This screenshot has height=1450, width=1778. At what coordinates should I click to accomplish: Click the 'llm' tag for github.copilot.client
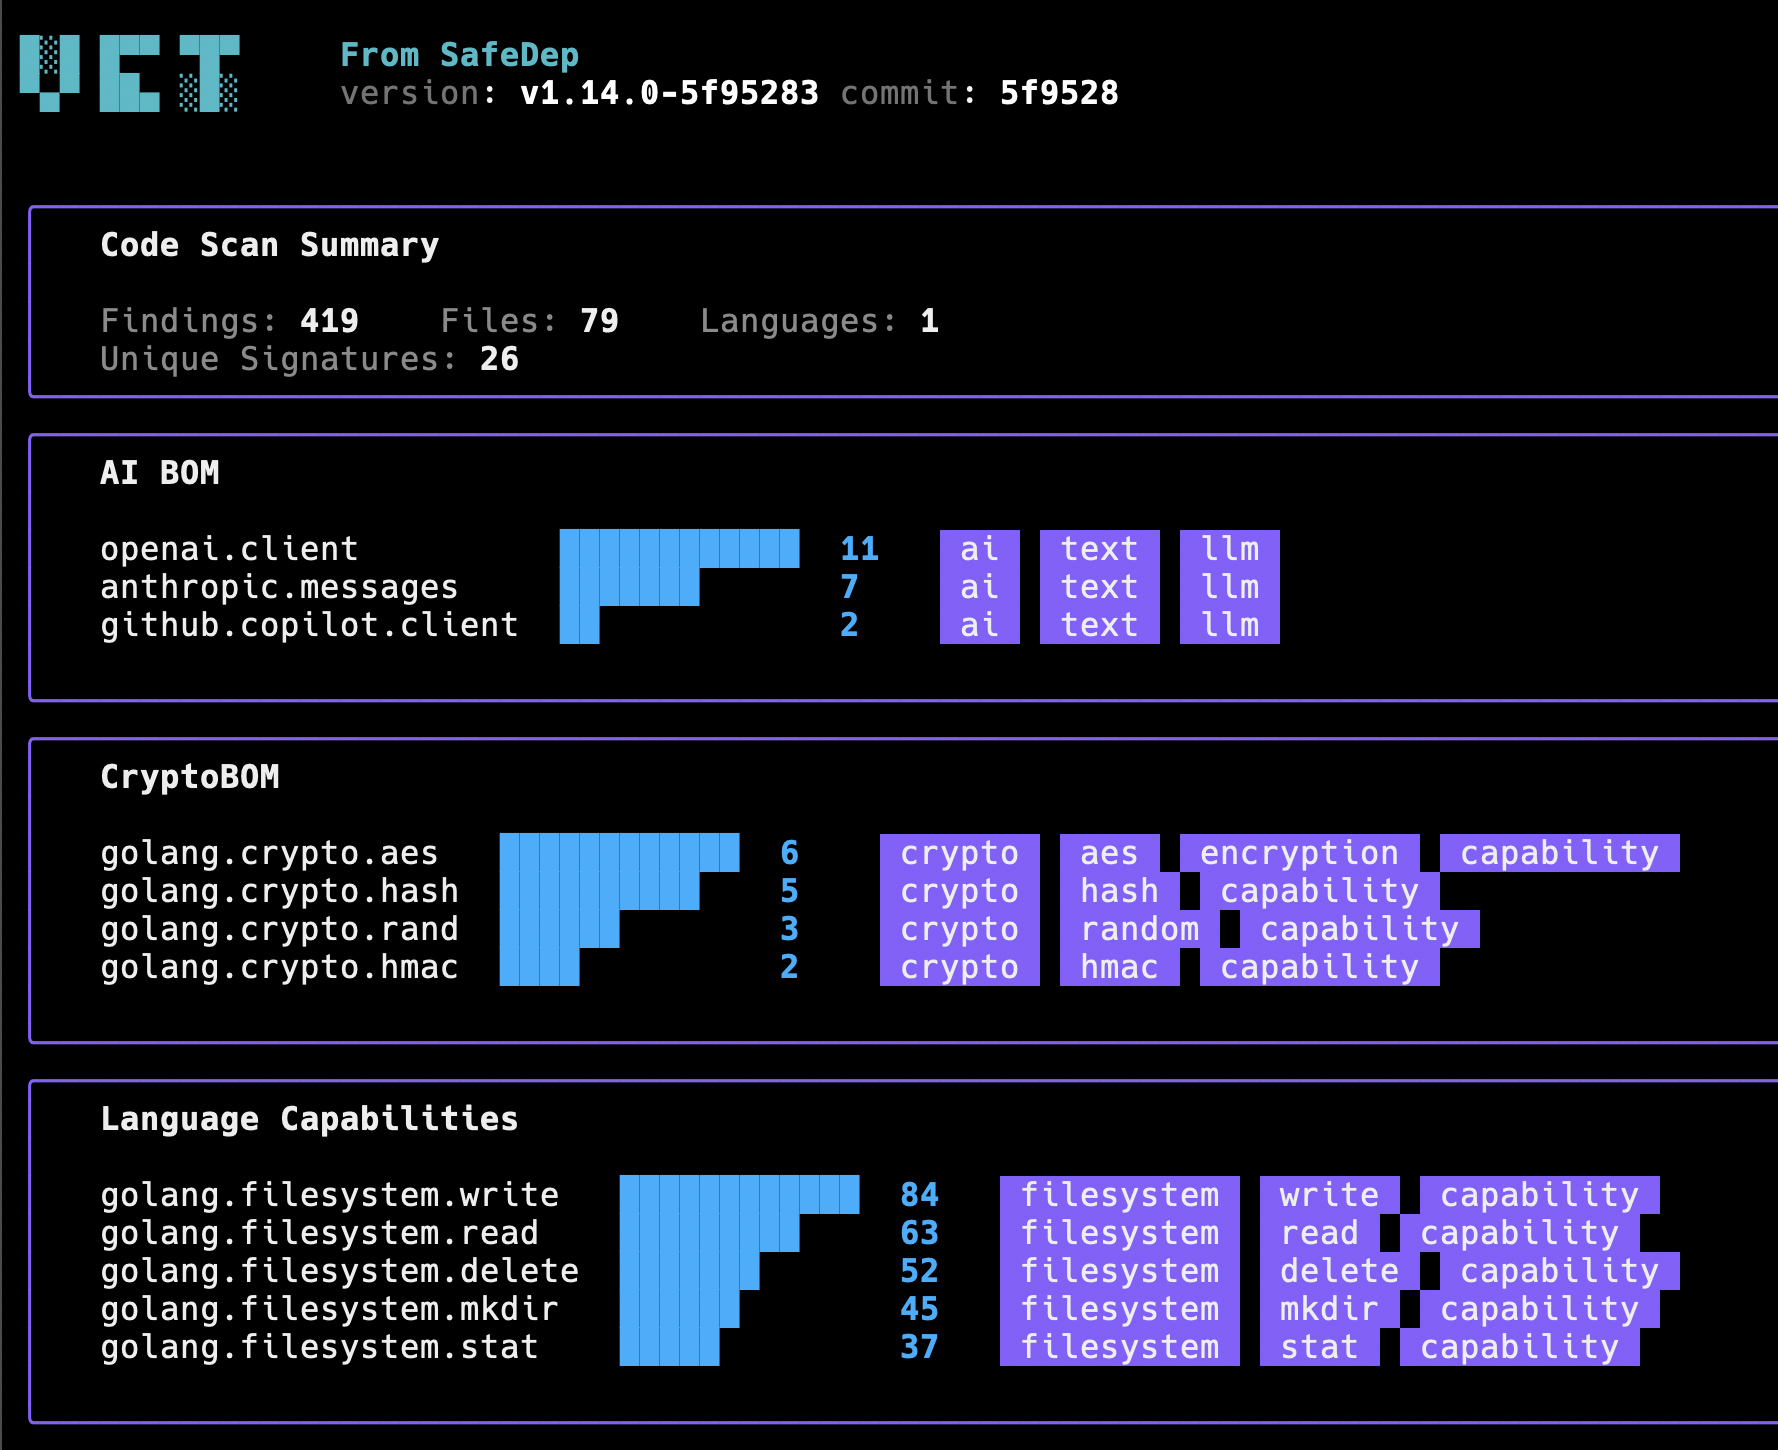coord(1229,625)
